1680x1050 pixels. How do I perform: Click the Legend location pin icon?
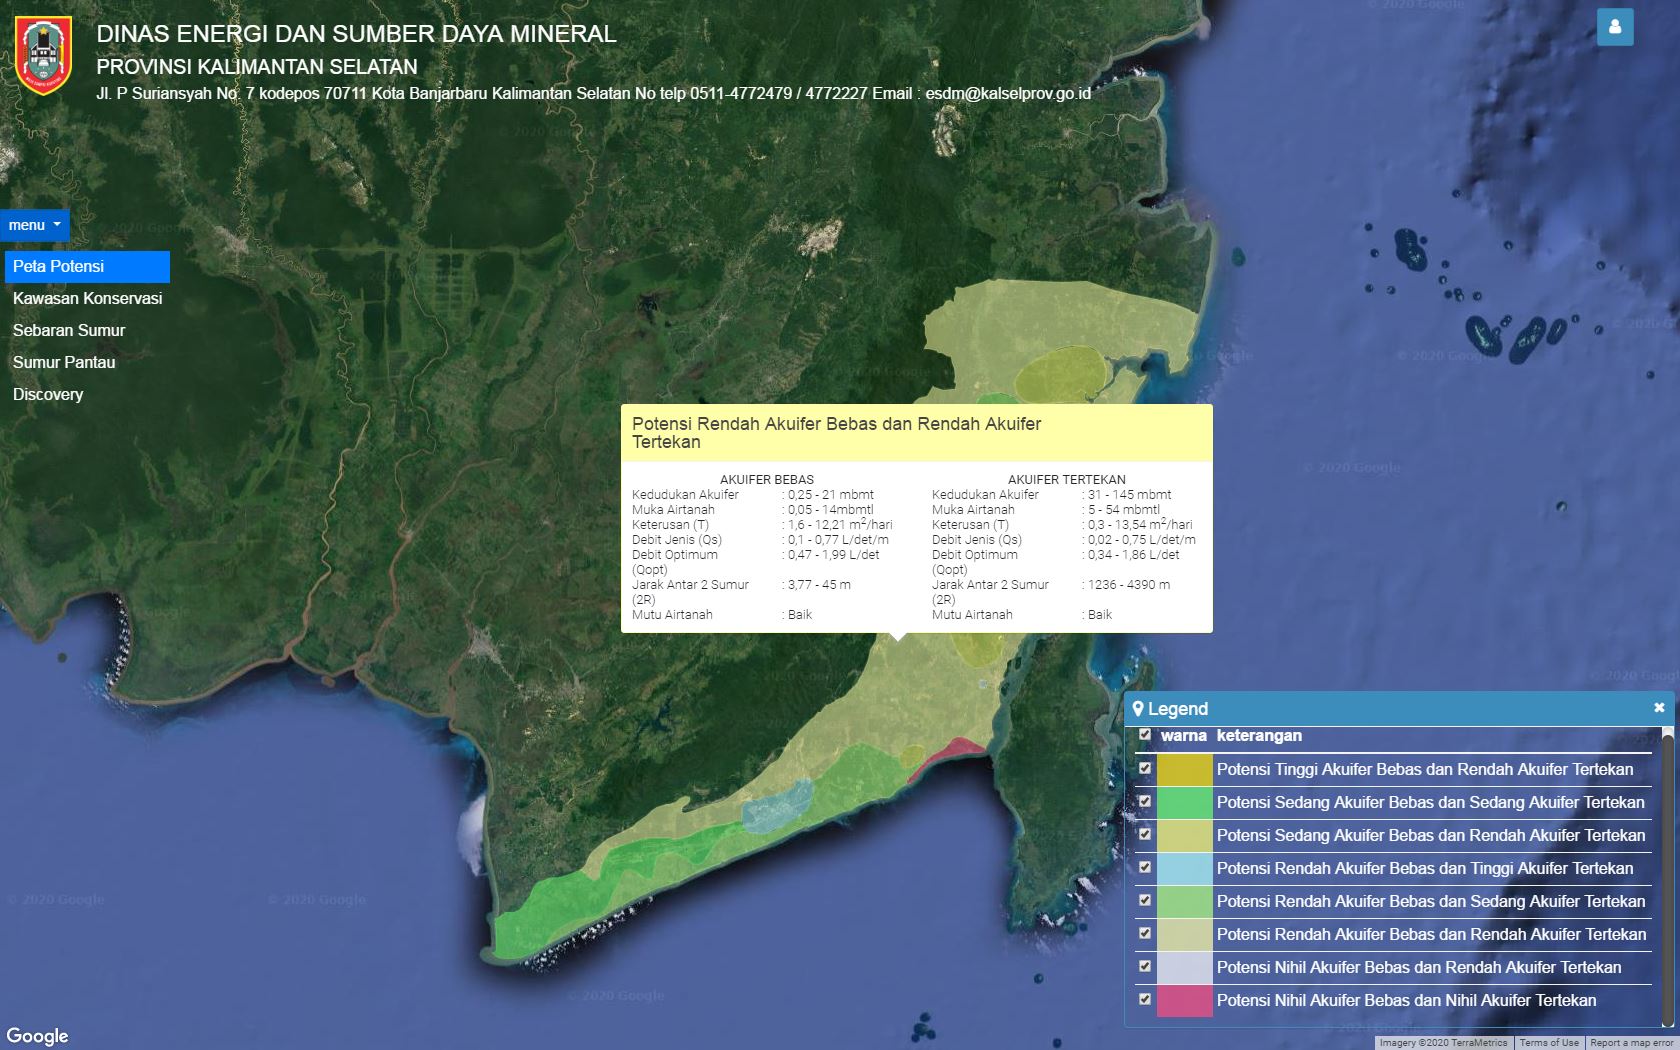(x=1138, y=709)
